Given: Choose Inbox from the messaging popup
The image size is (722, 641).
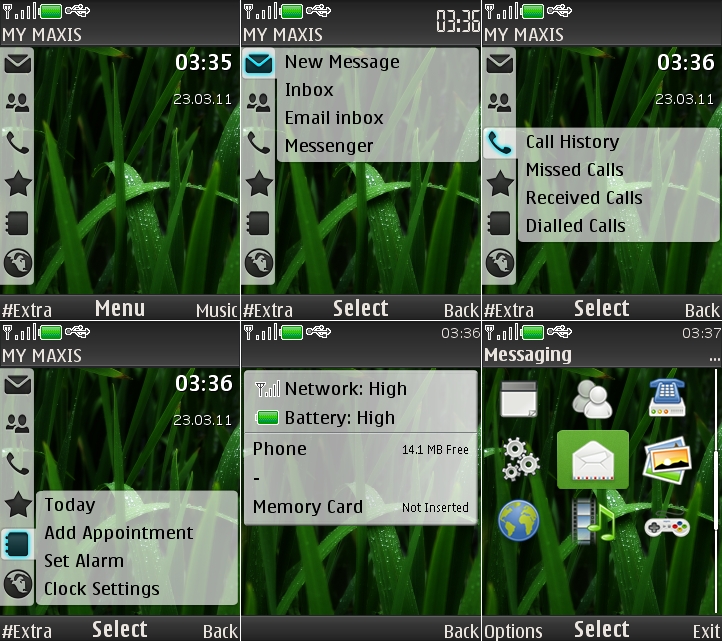Looking at the screenshot, I should point(309,90).
